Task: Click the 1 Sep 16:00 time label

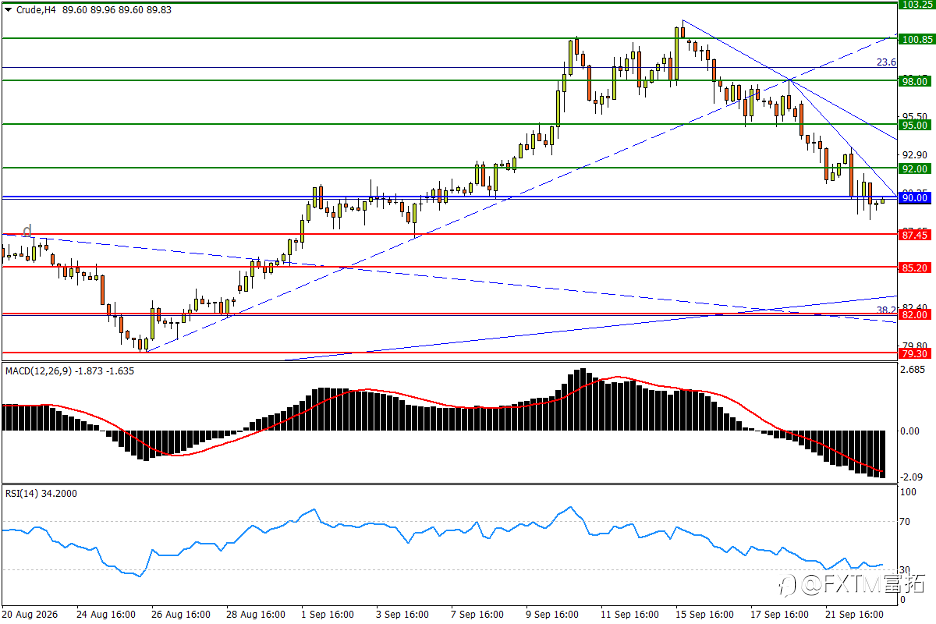Action: point(327,614)
